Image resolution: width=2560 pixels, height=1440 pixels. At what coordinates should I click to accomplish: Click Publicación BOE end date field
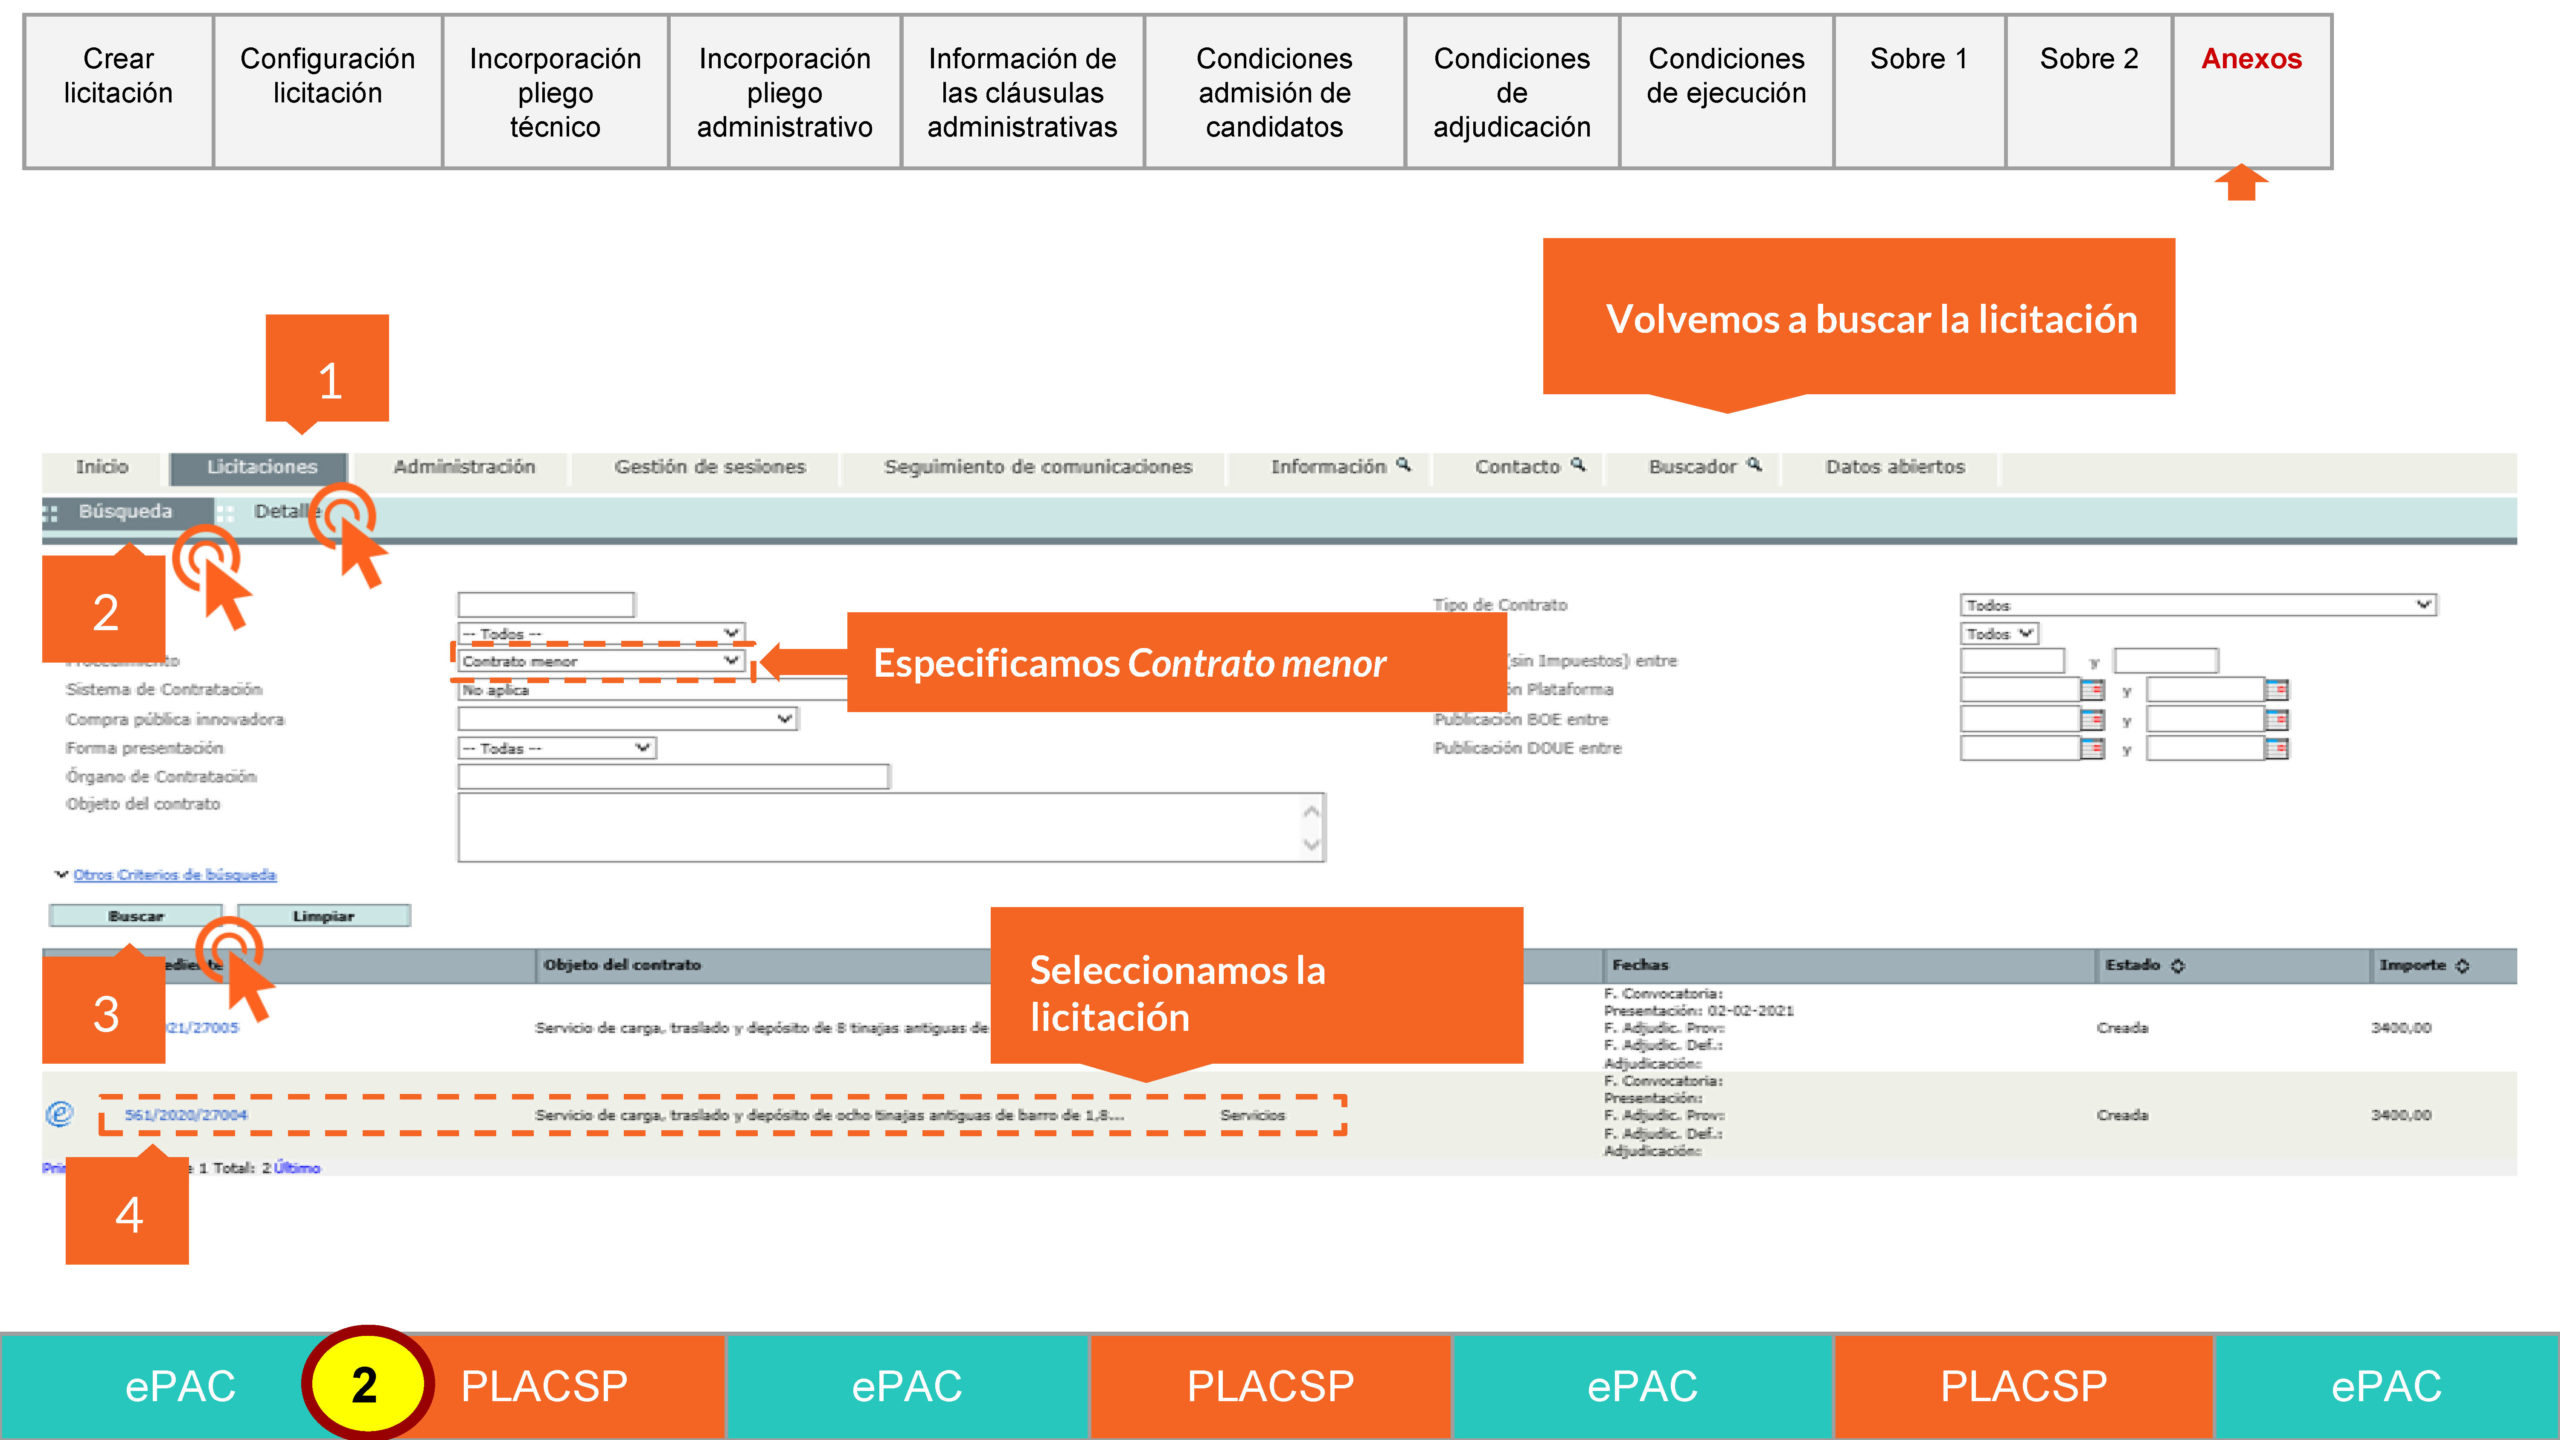[x=2206, y=719]
